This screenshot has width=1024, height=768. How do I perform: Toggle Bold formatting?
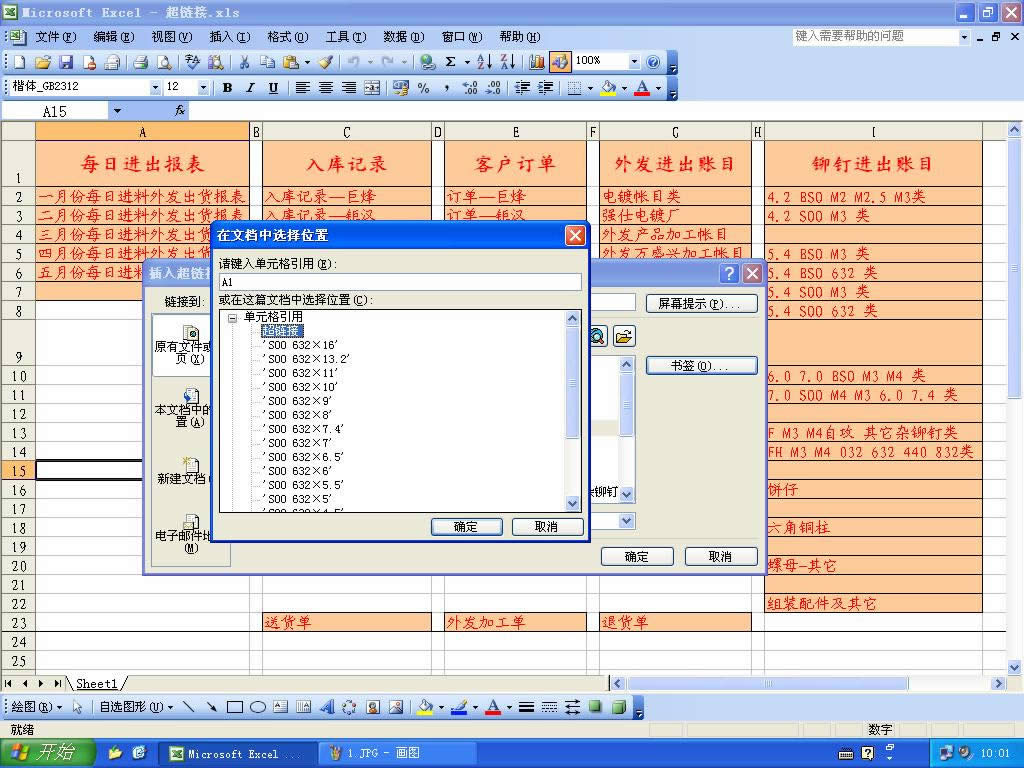pyautogui.click(x=227, y=88)
